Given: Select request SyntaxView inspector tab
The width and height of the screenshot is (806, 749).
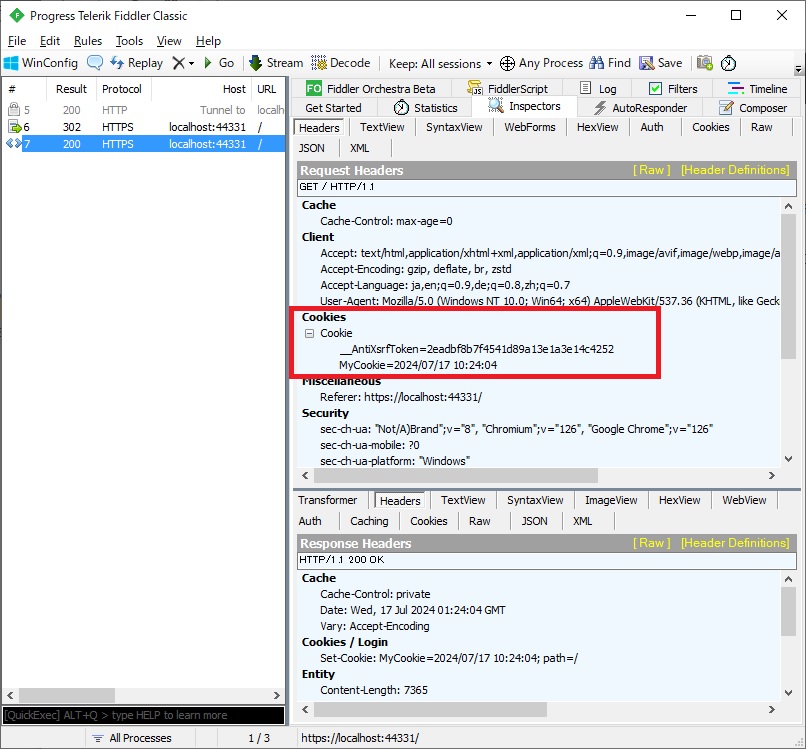Looking at the screenshot, I should coord(454,127).
